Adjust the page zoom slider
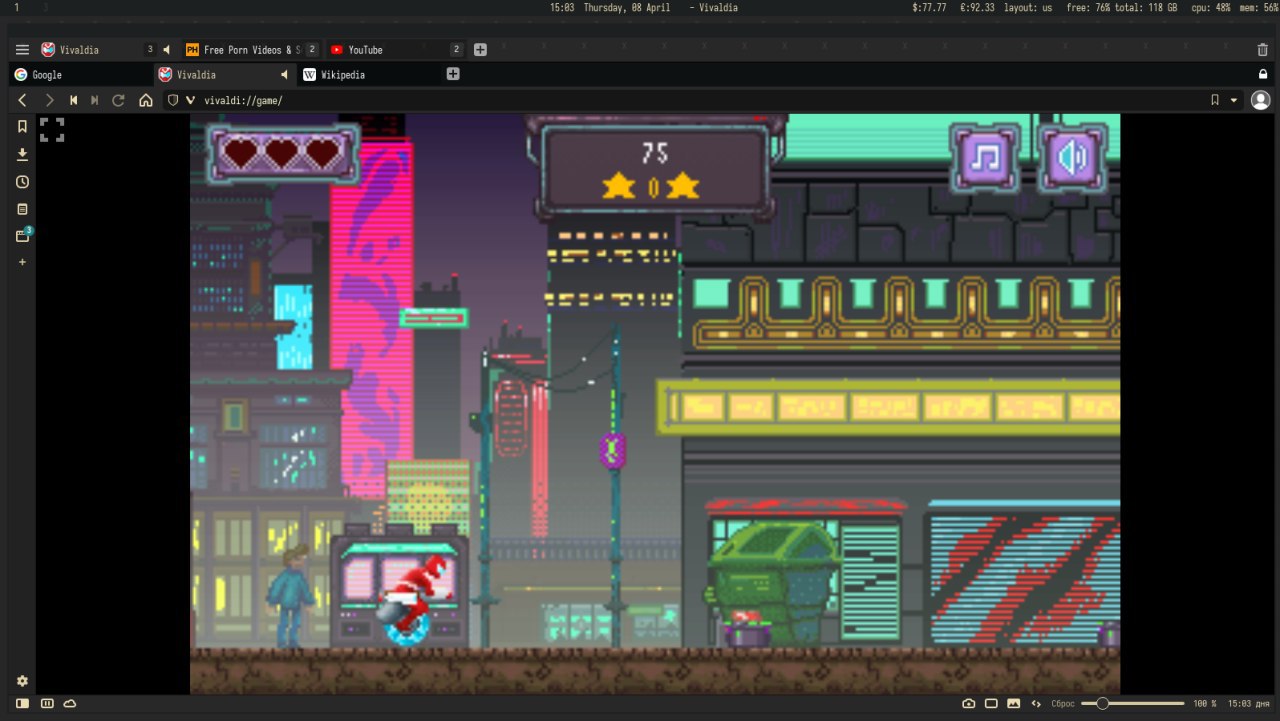The width and height of the screenshot is (1280, 721). [x=1133, y=704]
